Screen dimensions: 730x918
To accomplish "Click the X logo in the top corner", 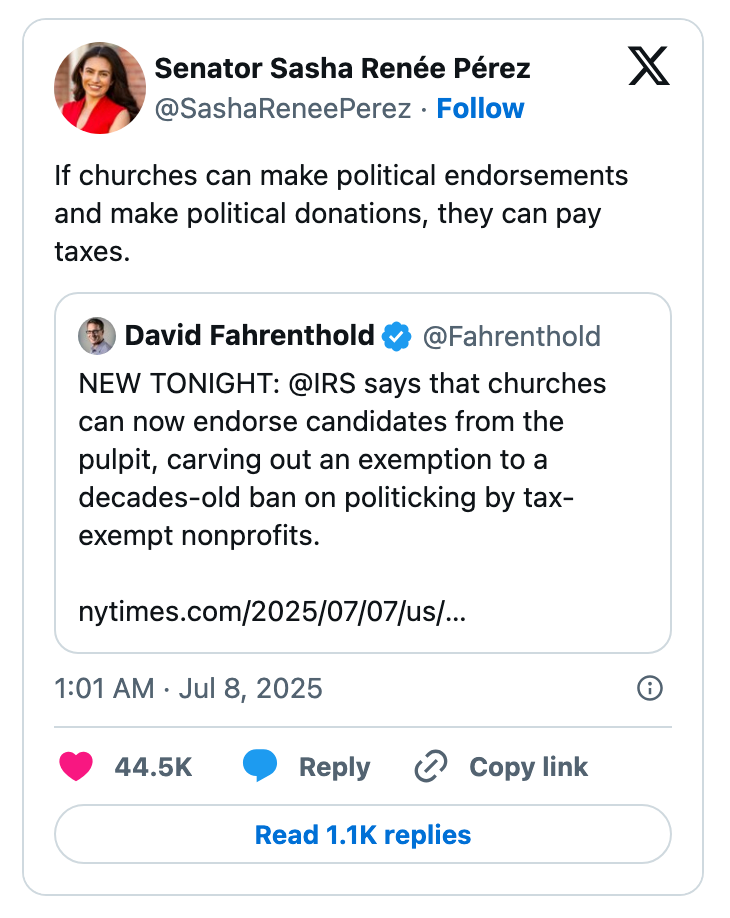I will click(650, 68).
